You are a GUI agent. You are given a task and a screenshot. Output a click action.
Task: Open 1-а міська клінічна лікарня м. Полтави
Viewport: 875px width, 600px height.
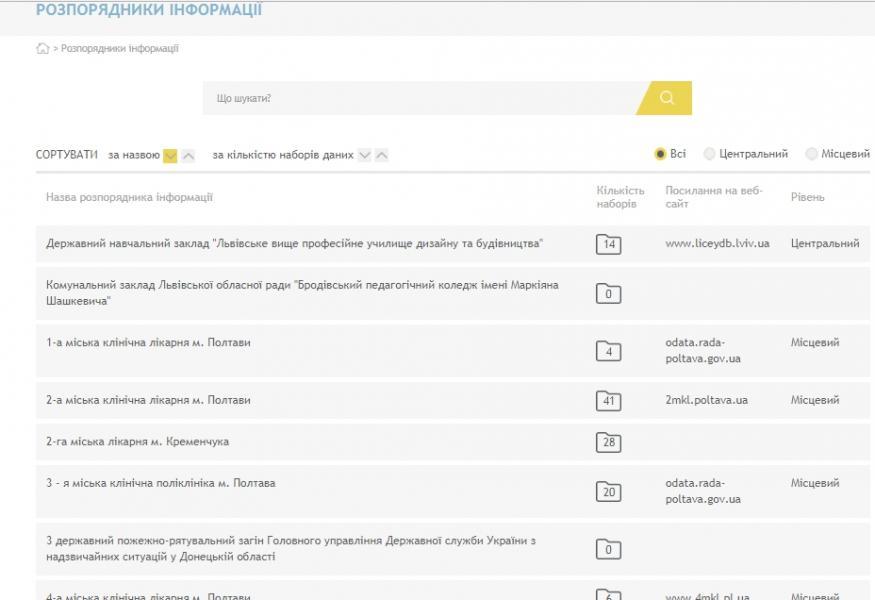point(148,342)
